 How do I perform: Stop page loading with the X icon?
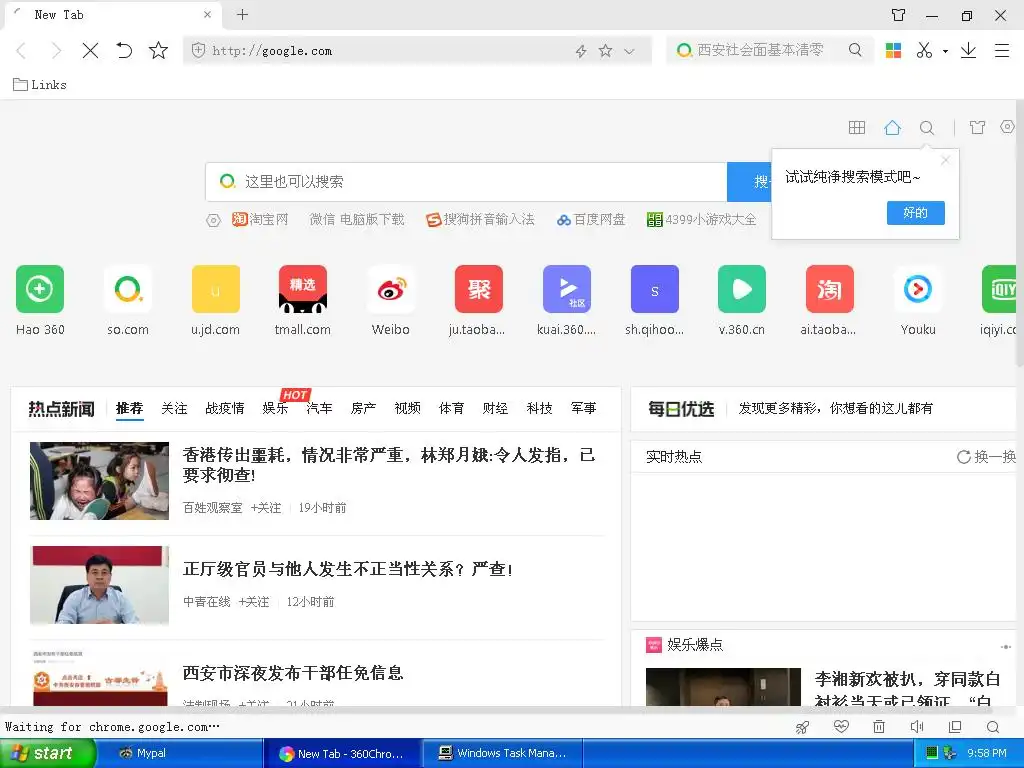[x=90, y=51]
